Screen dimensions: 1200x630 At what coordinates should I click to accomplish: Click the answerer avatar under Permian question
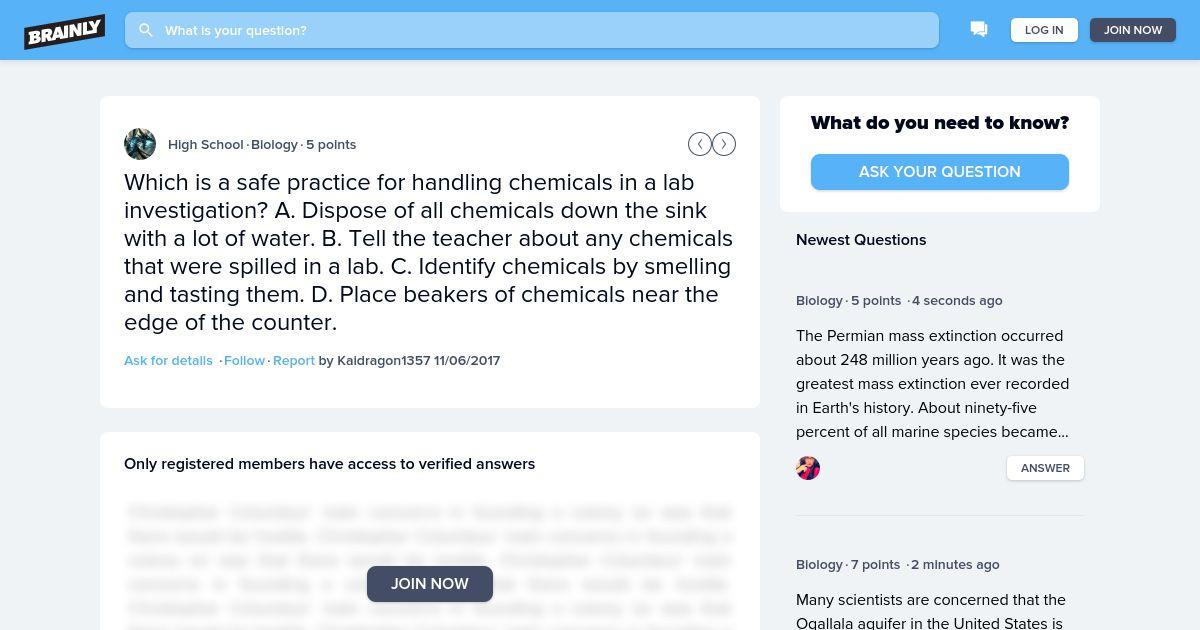[808, 468]
